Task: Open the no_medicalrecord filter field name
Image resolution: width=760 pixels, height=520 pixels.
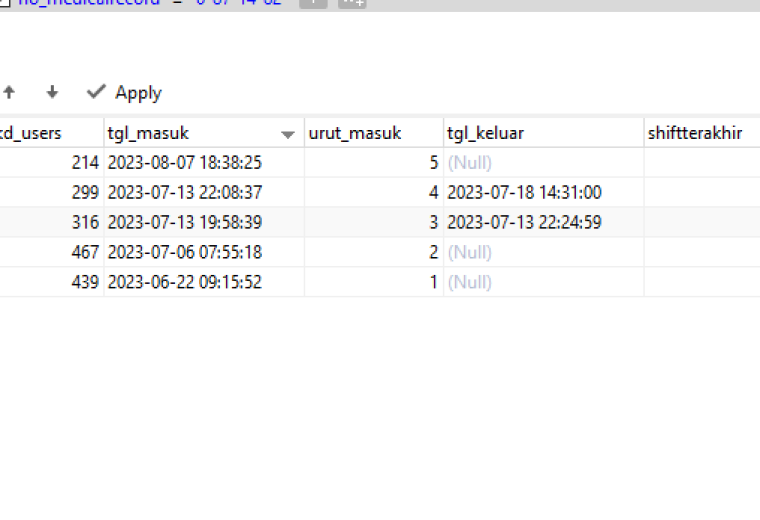Action: point(89,2)
